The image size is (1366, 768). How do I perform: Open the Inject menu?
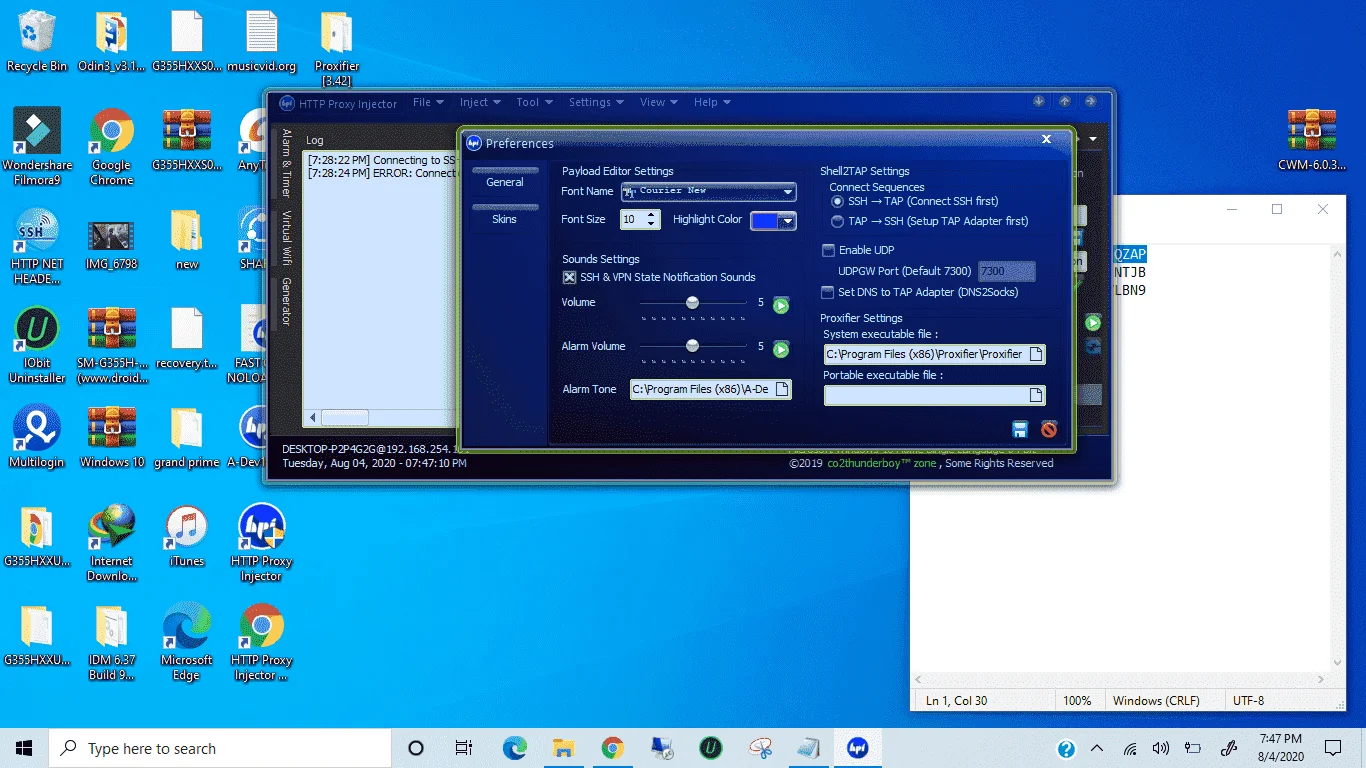[x=479, y=102]
